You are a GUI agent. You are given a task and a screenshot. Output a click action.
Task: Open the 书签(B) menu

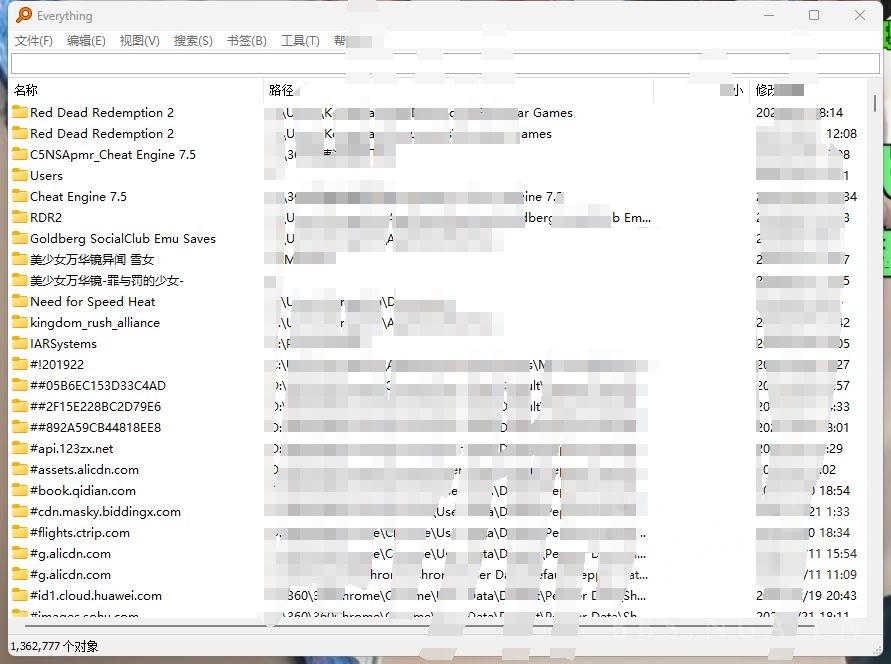247,41
